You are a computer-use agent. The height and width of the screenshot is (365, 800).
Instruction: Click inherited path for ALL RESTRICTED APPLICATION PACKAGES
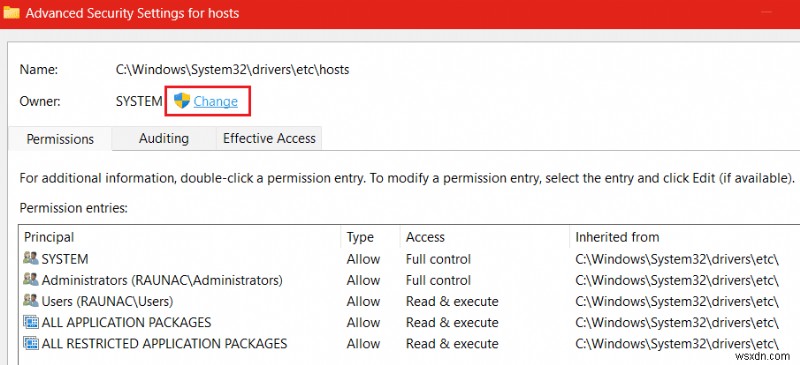677,344
